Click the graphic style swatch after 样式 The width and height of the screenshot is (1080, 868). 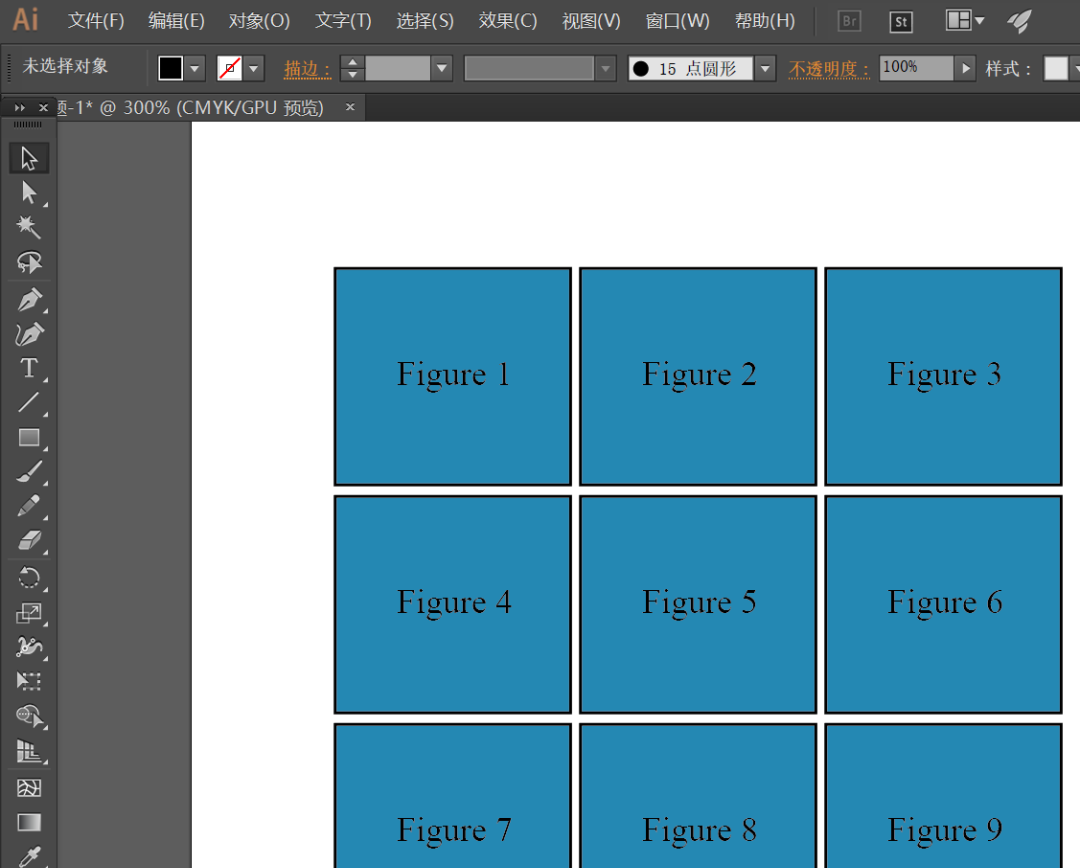(x=1056, y=68)
